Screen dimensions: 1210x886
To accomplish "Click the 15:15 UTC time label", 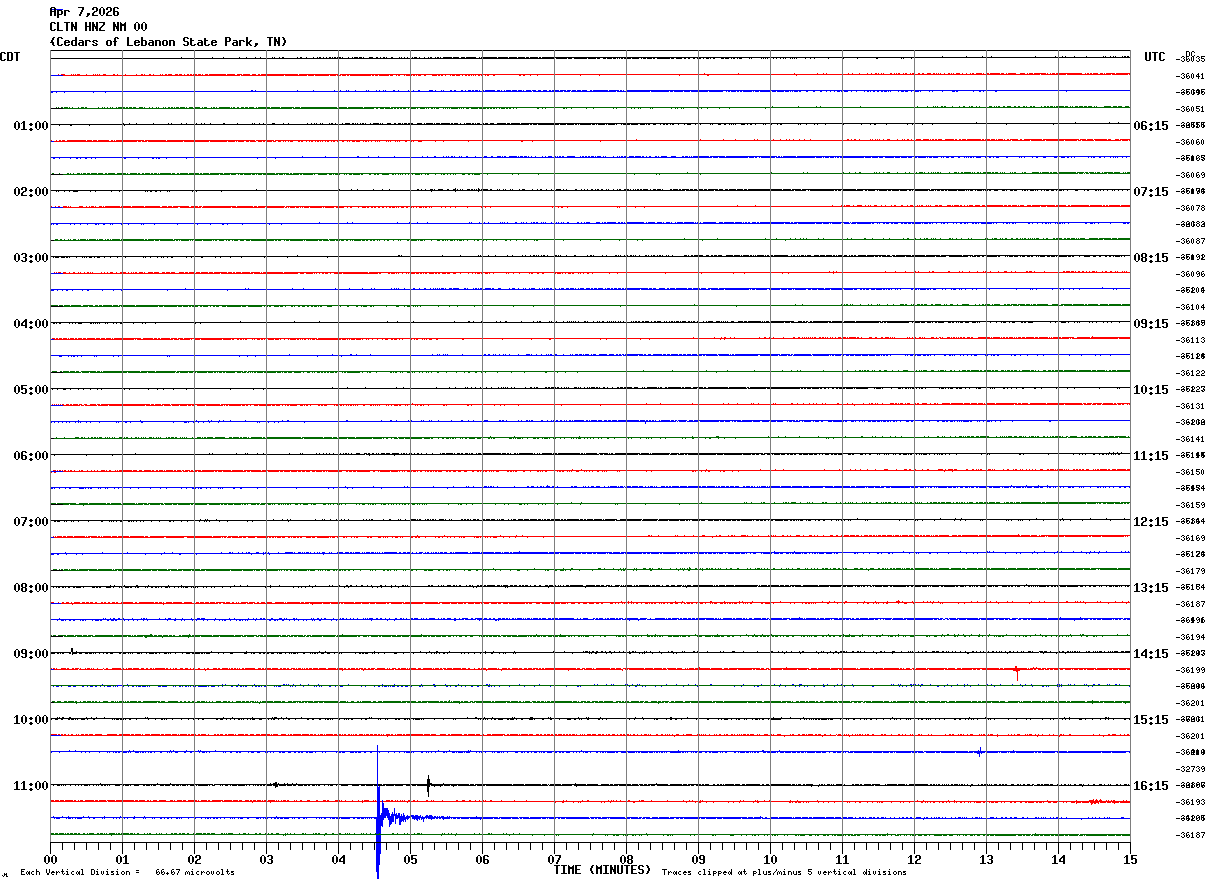I will (1151, 720).
